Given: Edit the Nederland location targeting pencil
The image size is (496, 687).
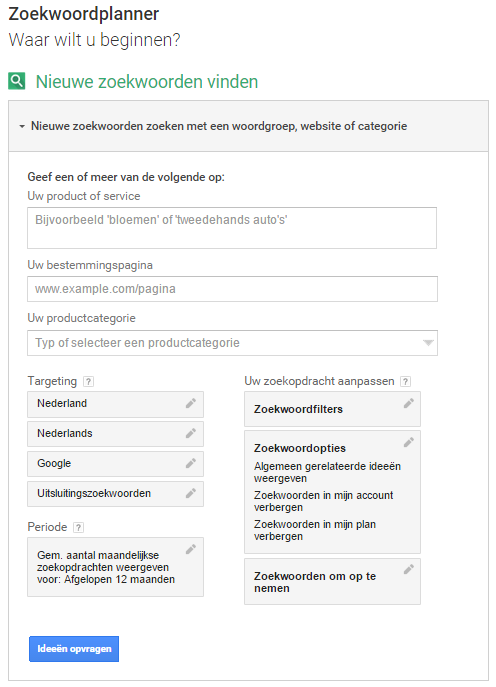Looking at the screenshot, I should 191,403.
